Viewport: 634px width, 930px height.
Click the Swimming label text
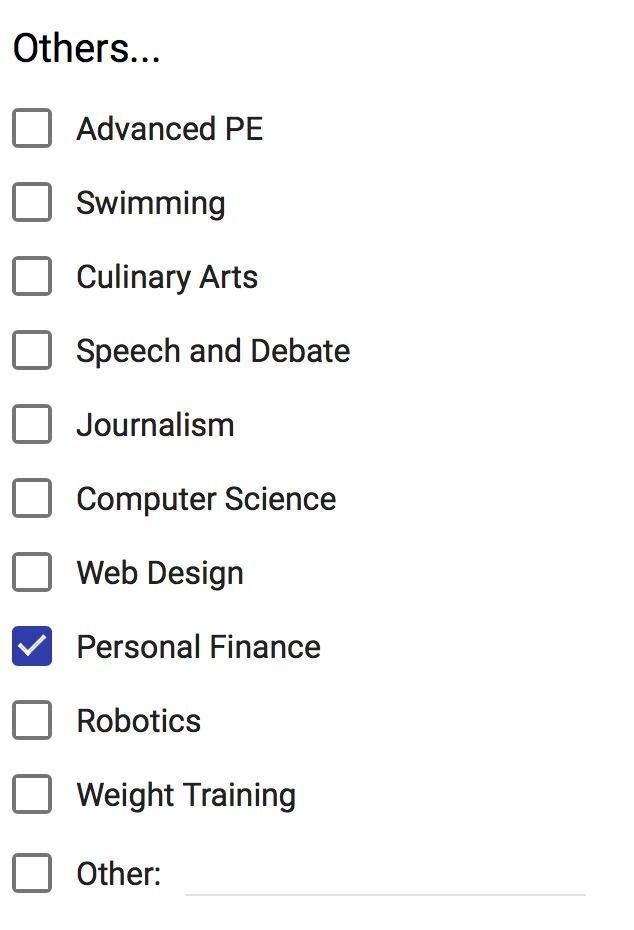(150, 203)
